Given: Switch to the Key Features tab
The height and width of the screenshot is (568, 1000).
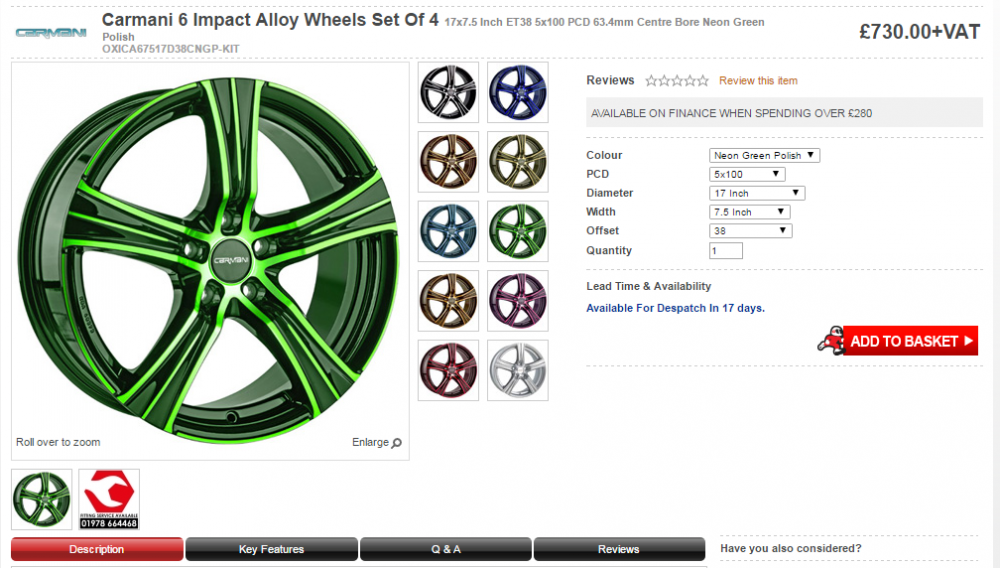Looking at the screenshot, I should tap(271, 549).
